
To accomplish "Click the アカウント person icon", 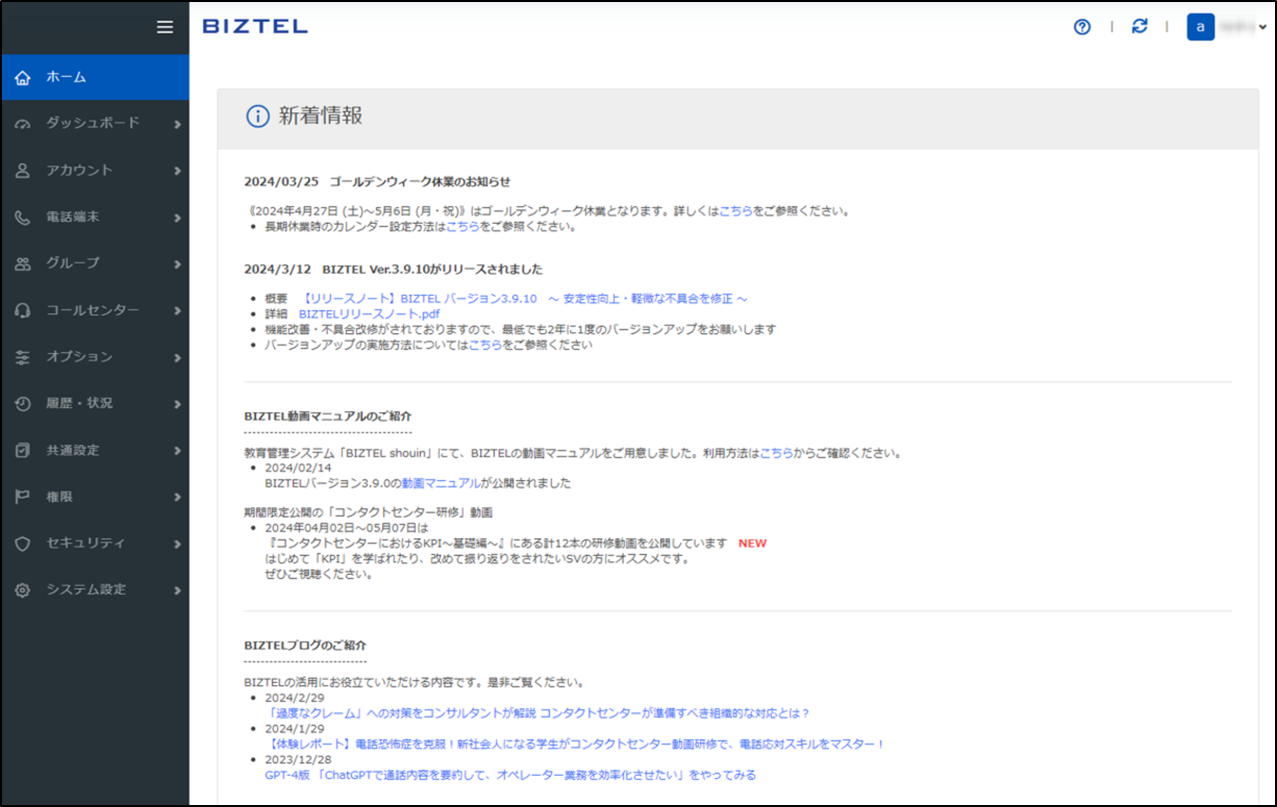I will [x=23, y=171].
